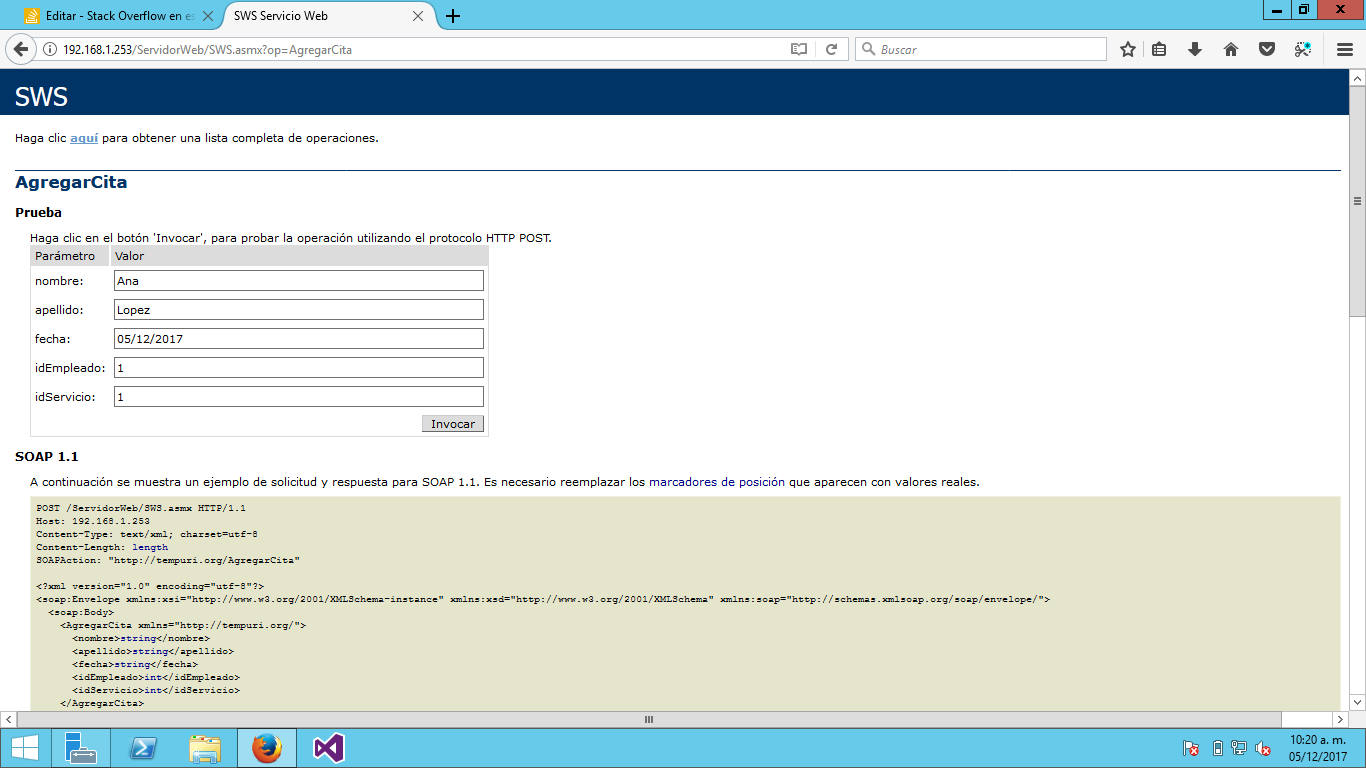Launch Server Manager from the taskbar
This screenshot has width=1366, height=768.
pyautogui.click(x=81, y=748)
